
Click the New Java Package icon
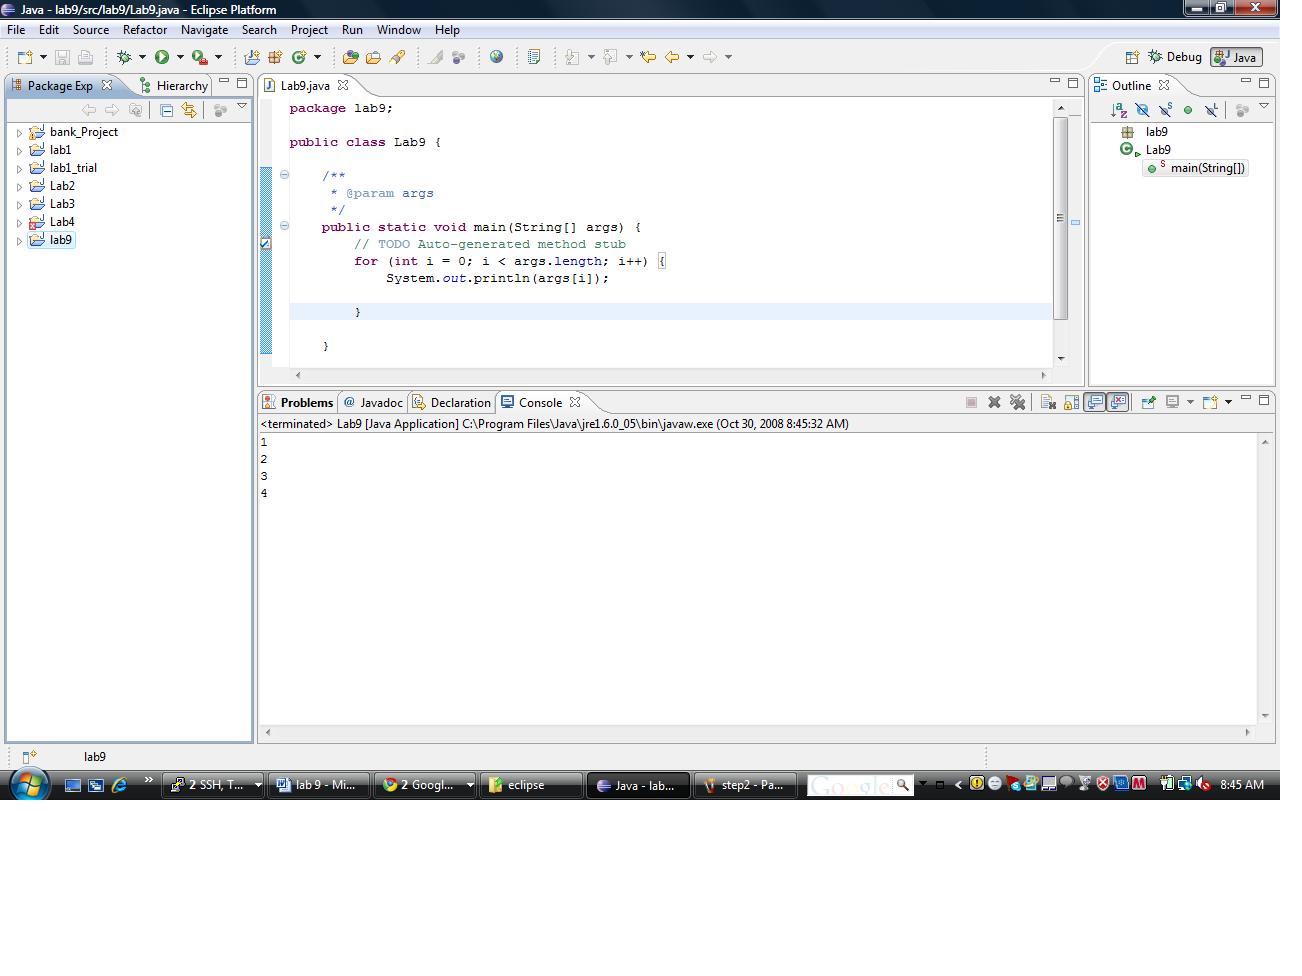pos(275,57)
